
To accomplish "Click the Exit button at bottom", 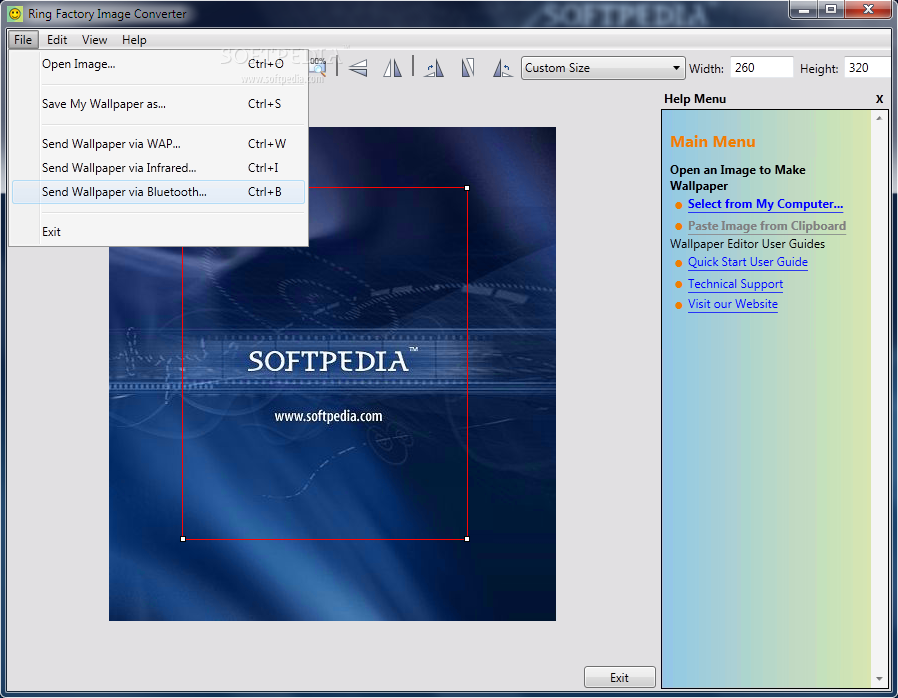I will (620, 677).
